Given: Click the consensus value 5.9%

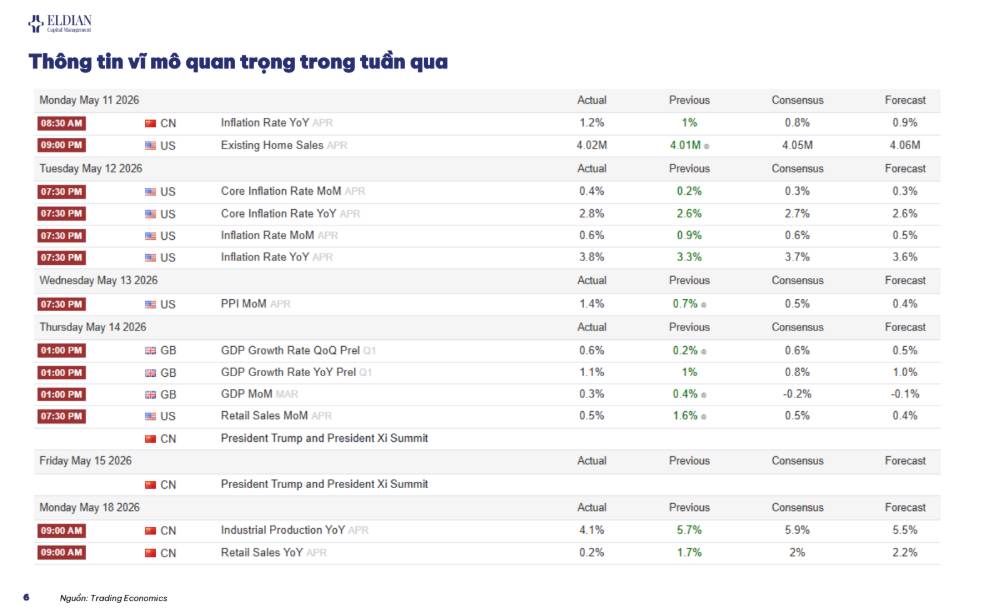Looking at the screenshot, I should tap(797, 530).
